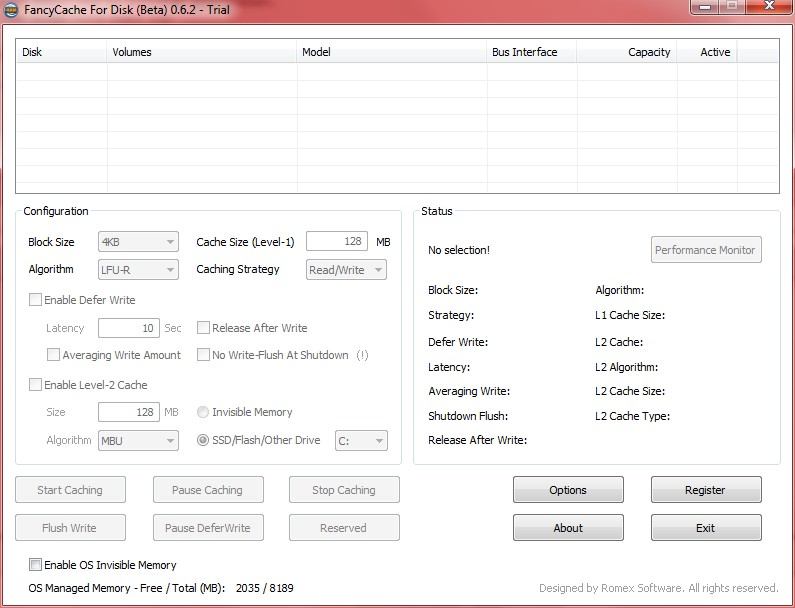Enable Defer Write checkbox
Viewport: 795px width, 608px height.
point(35,300)
